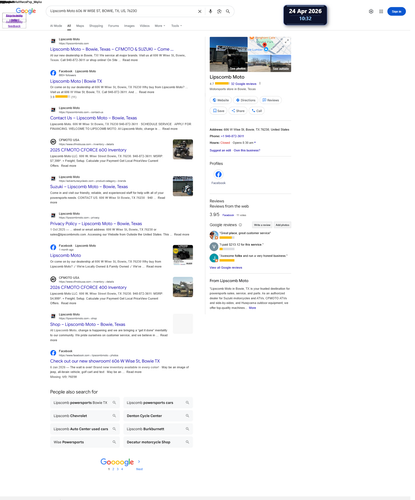Save Lipscomb Moto using the Save button
Viewport: 415px width, 500px height.
218,111
